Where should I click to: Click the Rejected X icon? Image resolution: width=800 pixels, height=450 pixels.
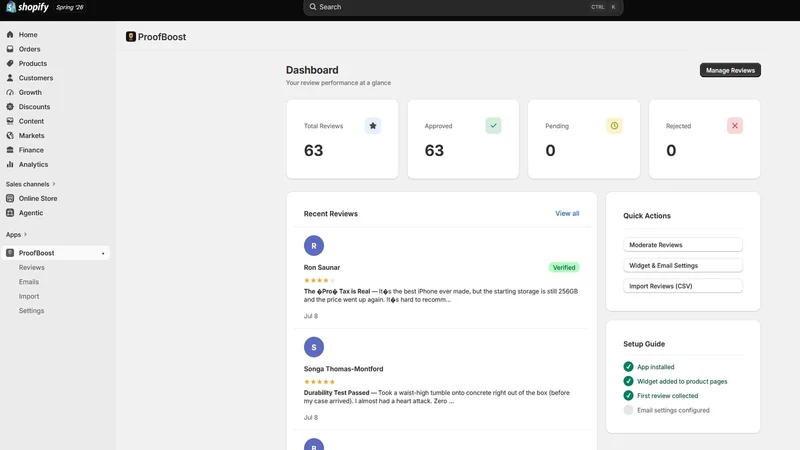coord(735,126)
